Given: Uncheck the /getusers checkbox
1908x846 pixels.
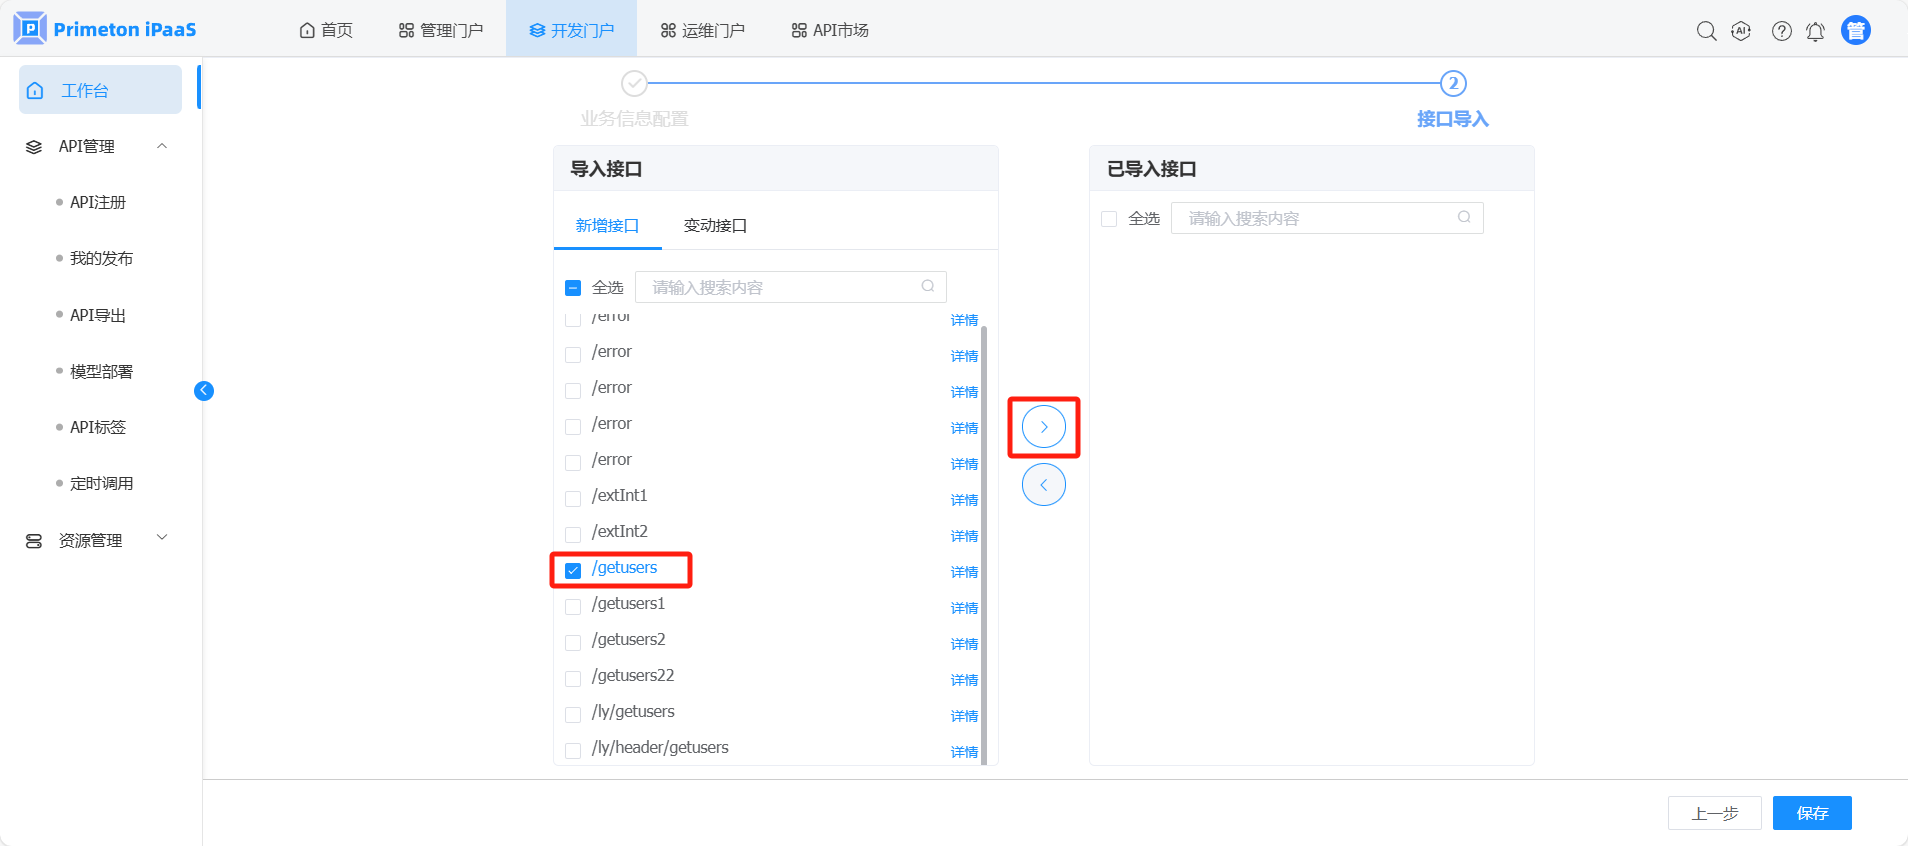Looking at the screenshot, I should click(x=573, y=570).
